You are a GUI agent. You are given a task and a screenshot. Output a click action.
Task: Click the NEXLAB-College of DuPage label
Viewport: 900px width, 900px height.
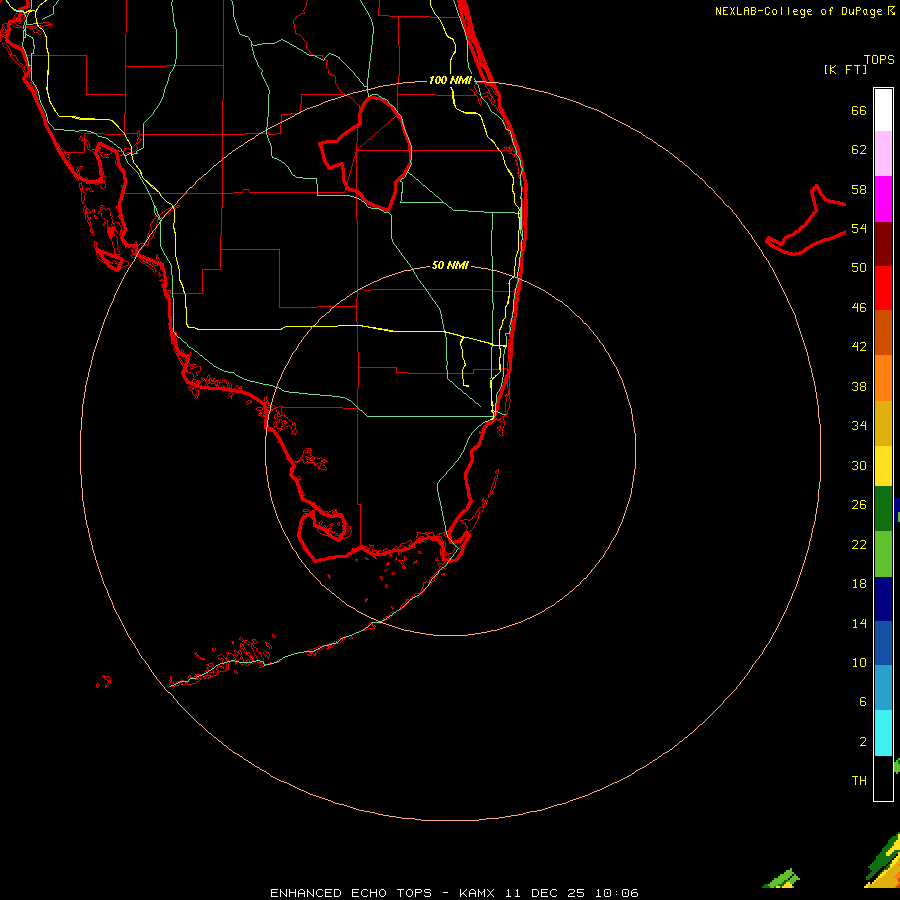804,11
